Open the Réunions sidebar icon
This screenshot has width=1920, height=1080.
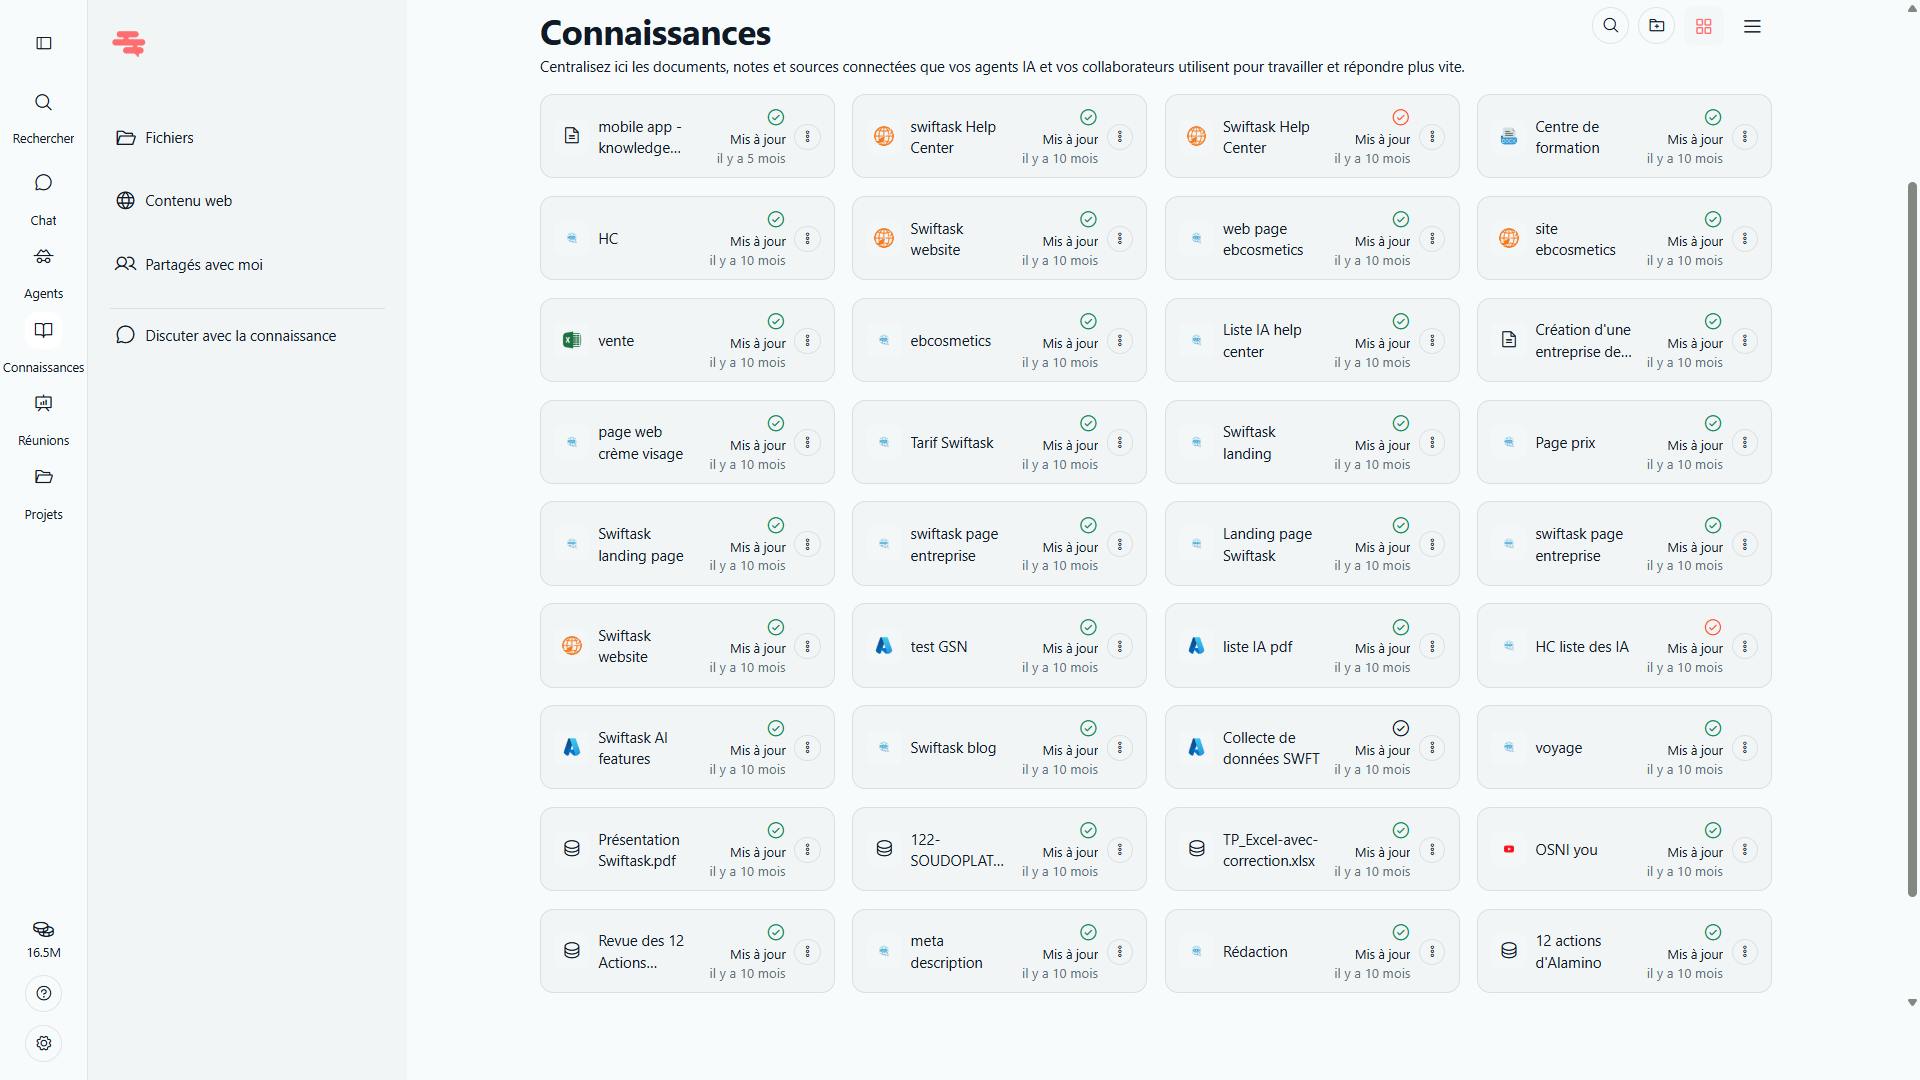click(43, 404)
